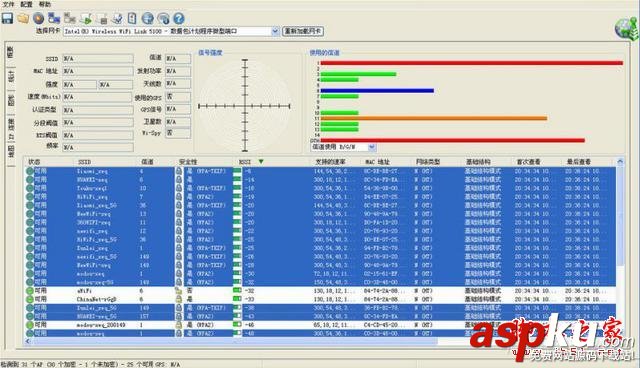640x368 pixels.
Task: Sort by the 网络类型 column header
Action: [x=428, y=162]
